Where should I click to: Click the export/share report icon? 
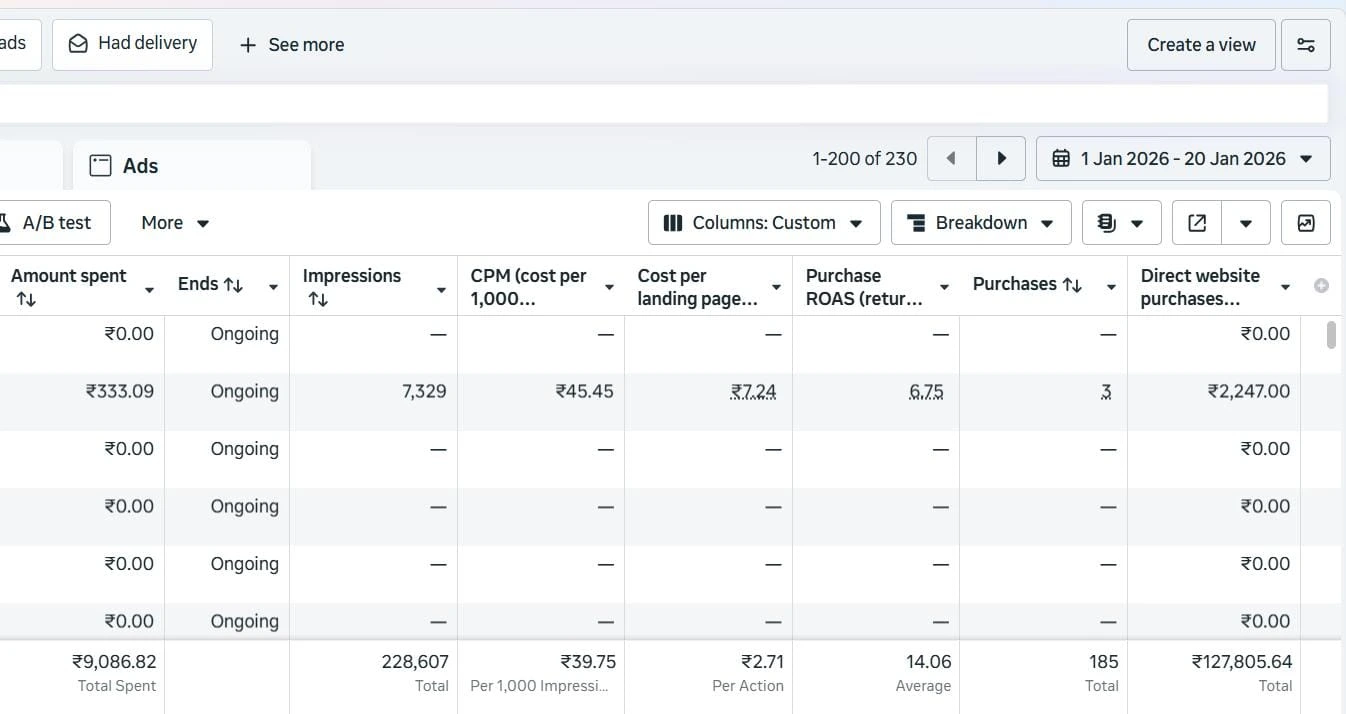(x=1197, y=223)
